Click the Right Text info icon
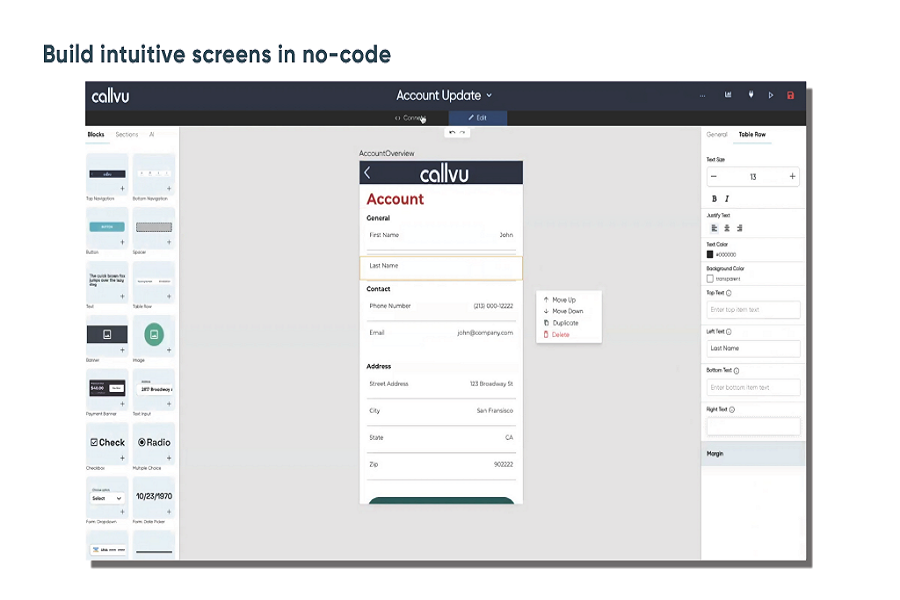 (732, 410)
